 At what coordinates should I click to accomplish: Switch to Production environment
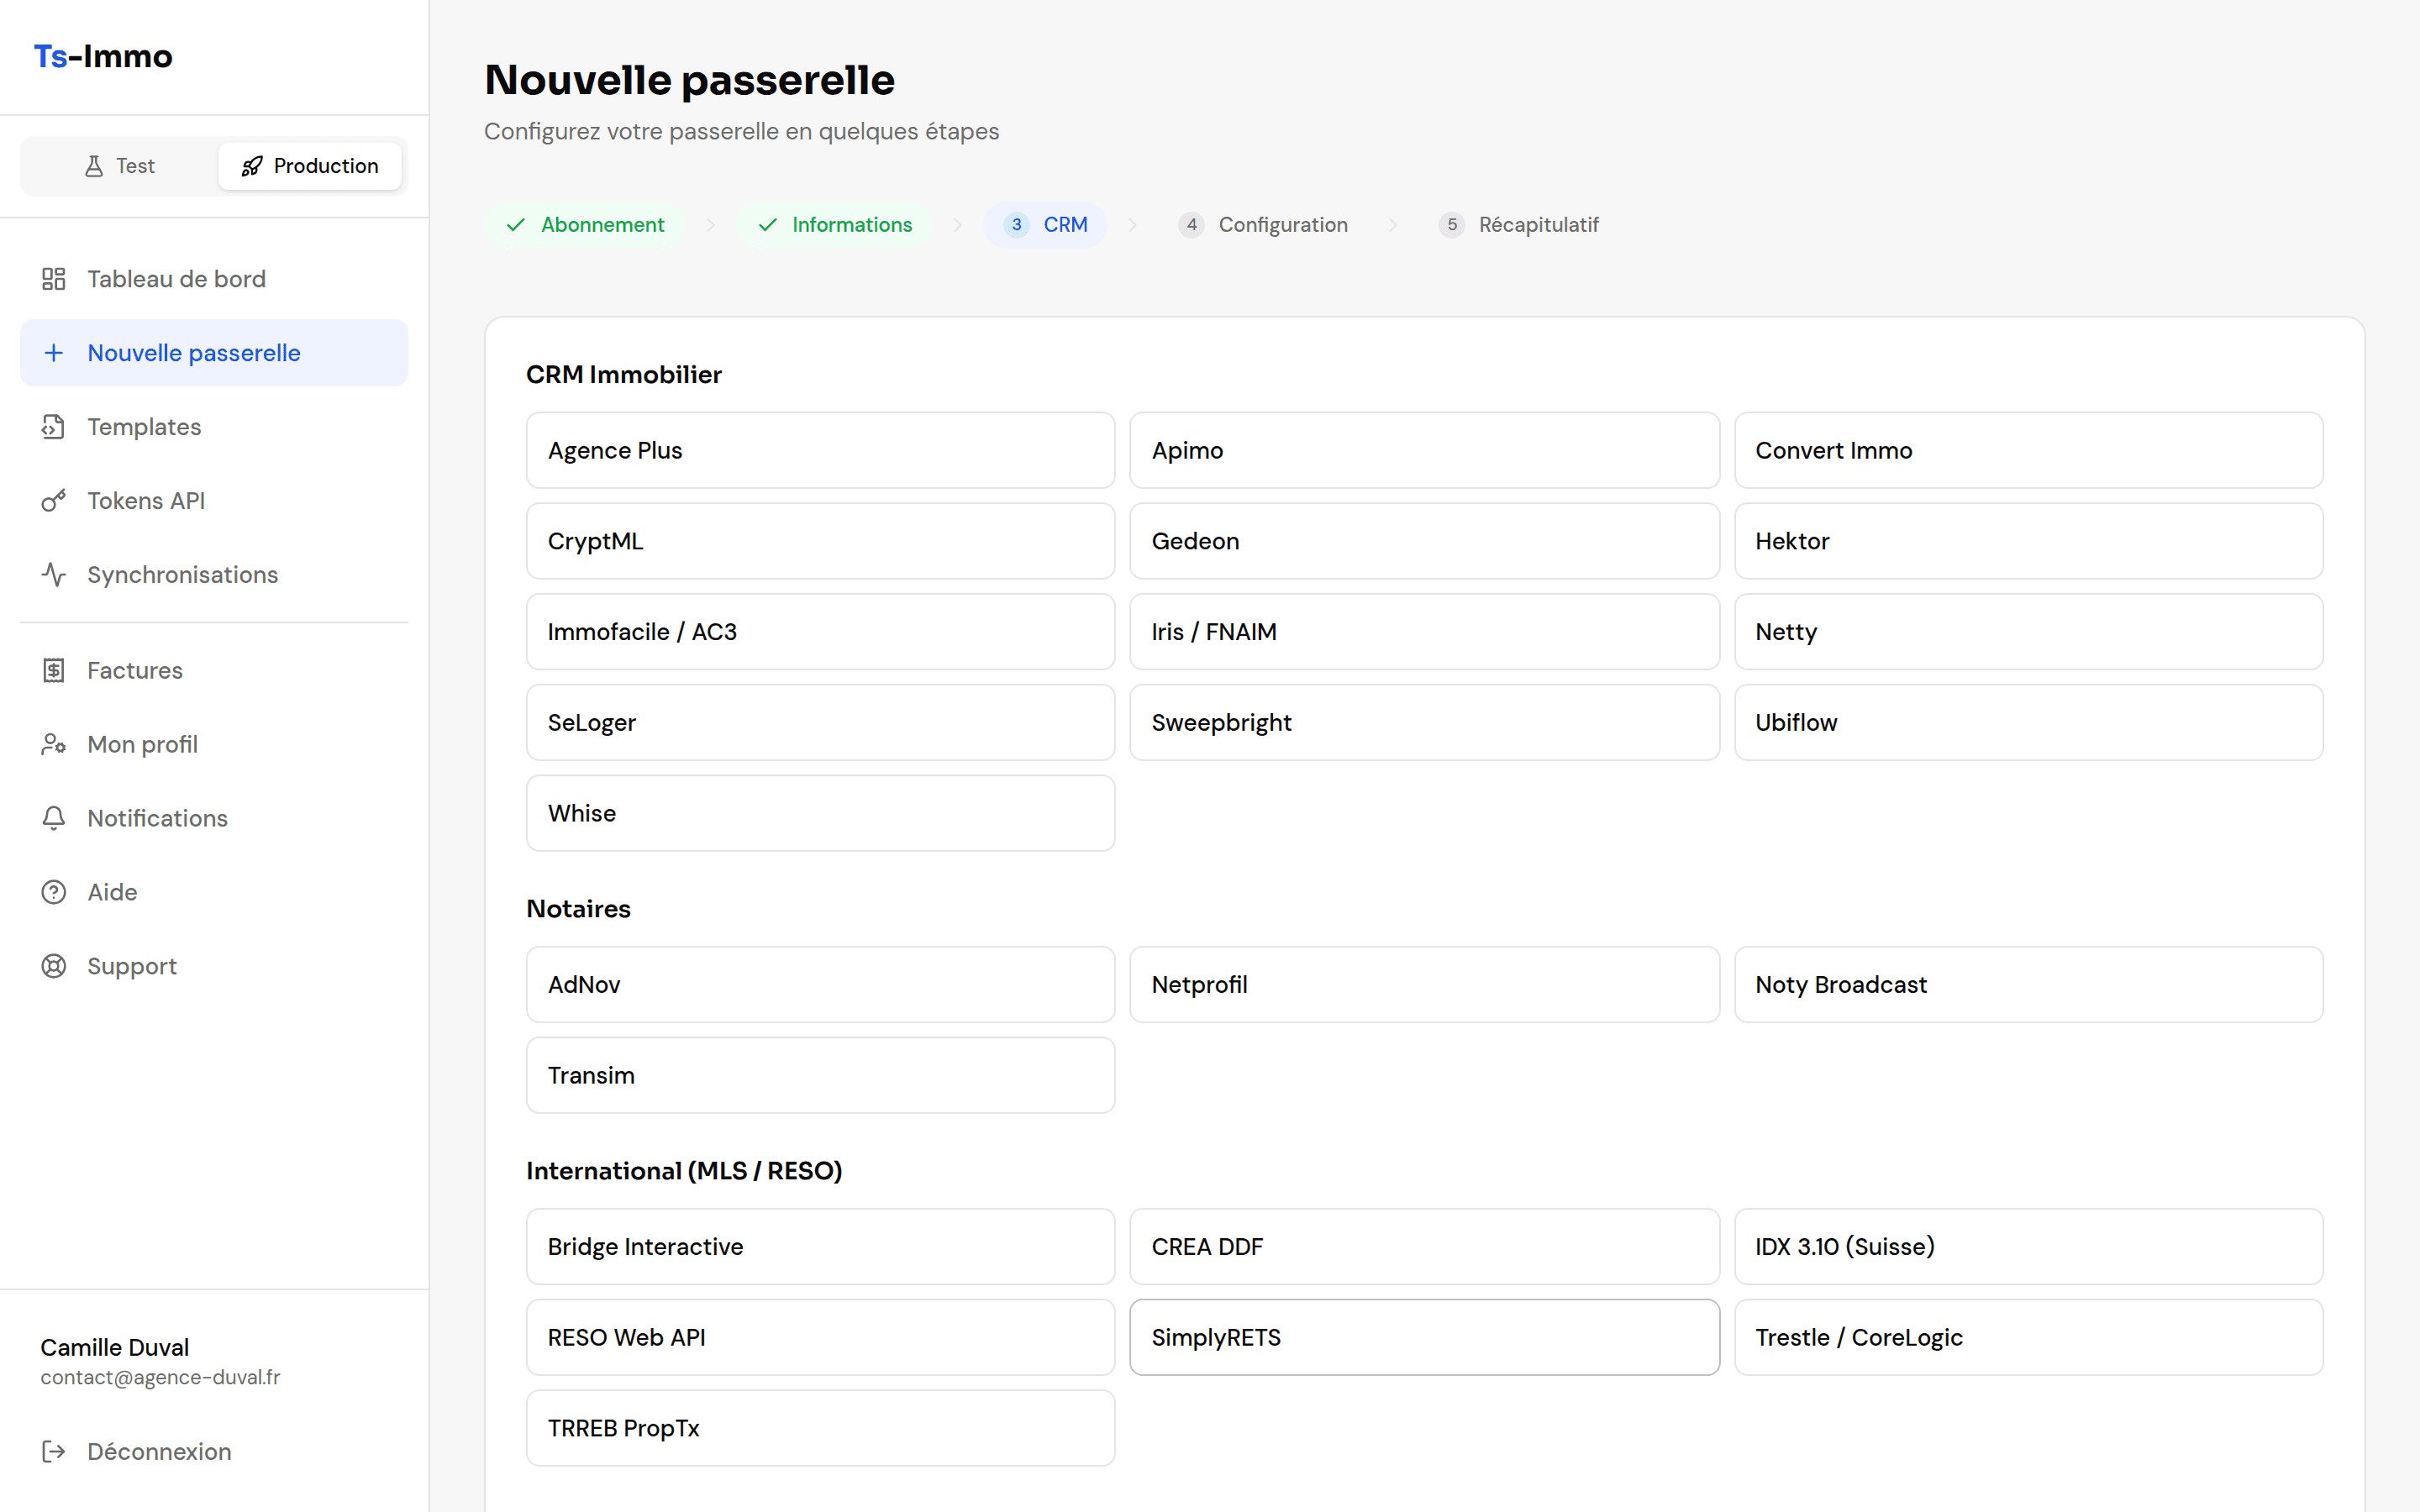point(310,166)
